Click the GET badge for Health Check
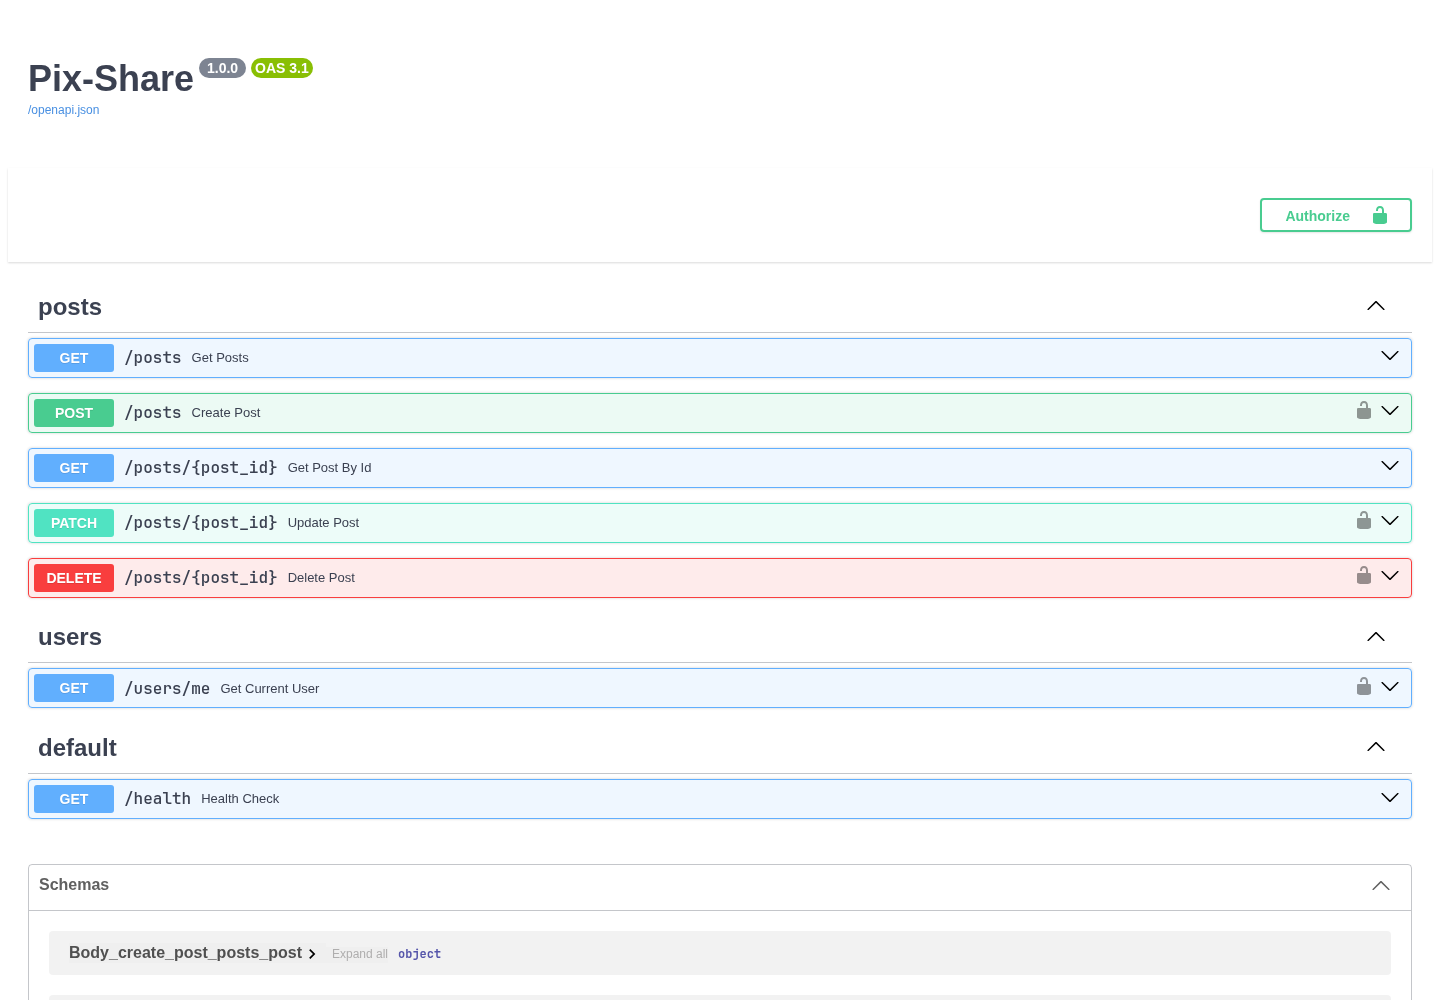 [74, 799]
